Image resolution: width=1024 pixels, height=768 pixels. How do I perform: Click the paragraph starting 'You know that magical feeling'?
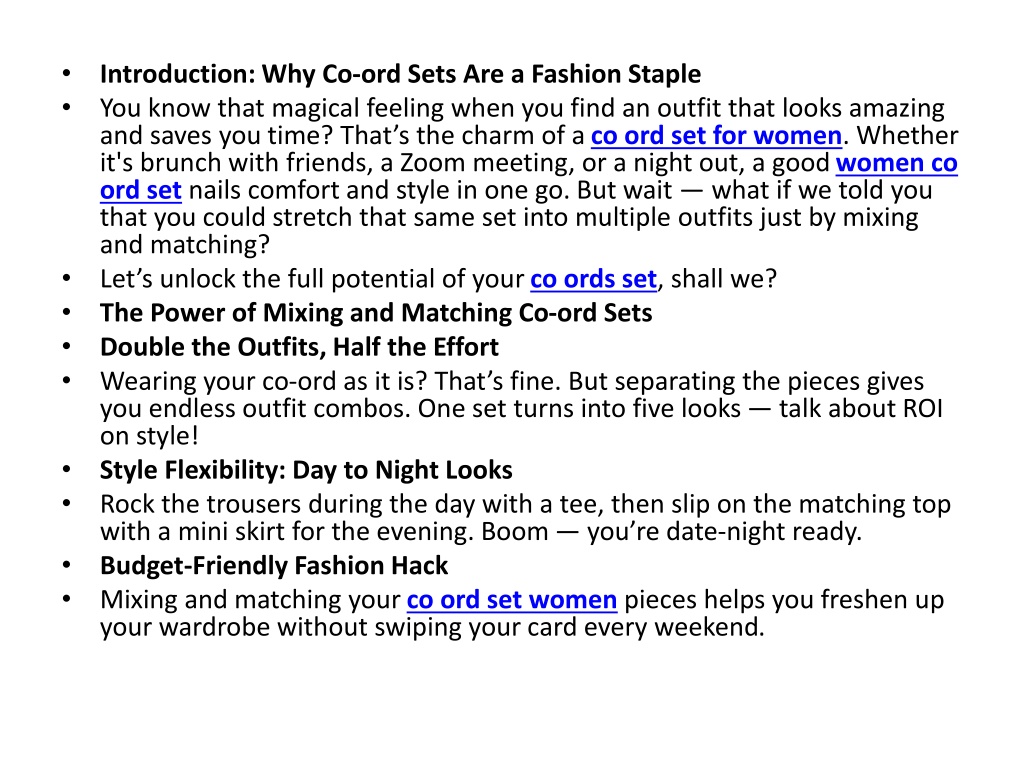[x=529, y=176]
